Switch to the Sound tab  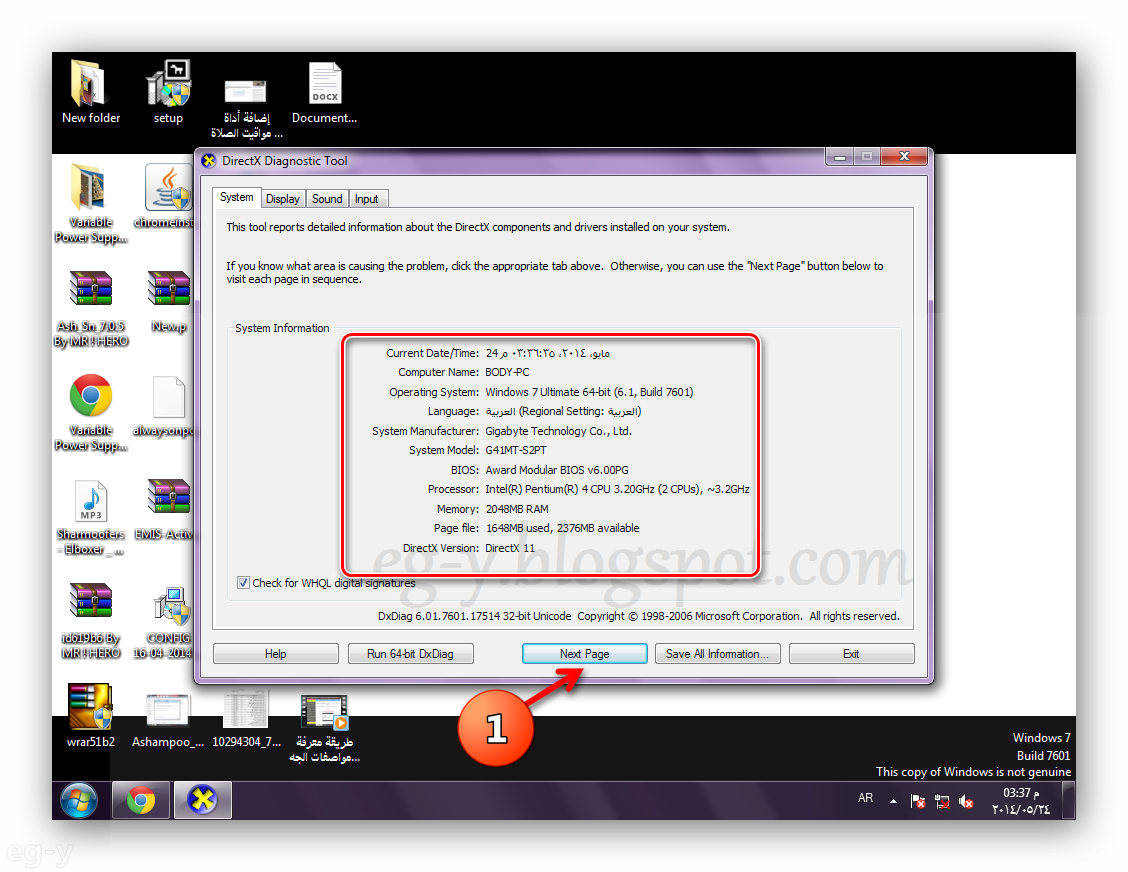click(327, 199)
